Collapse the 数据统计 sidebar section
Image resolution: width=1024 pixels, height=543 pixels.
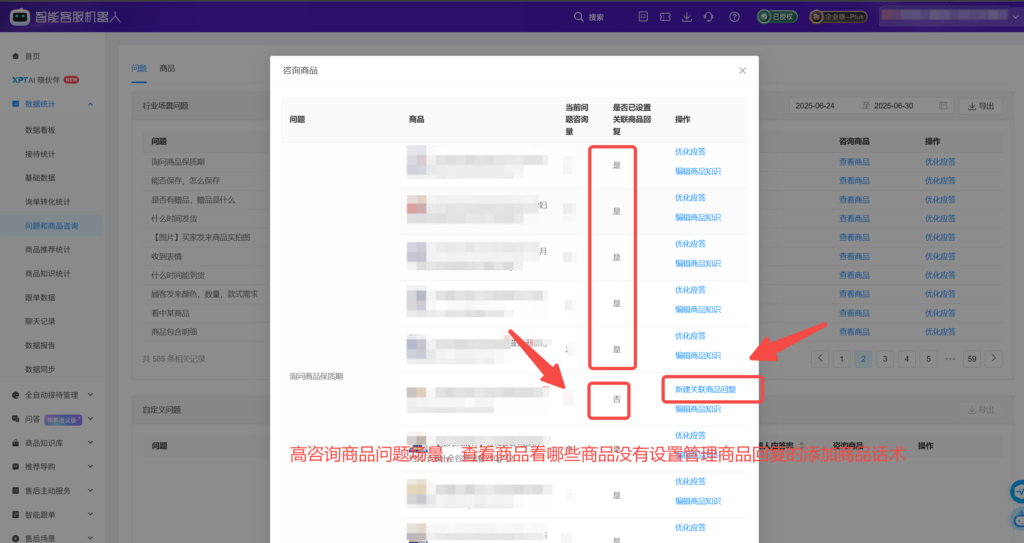click(90, 104)
